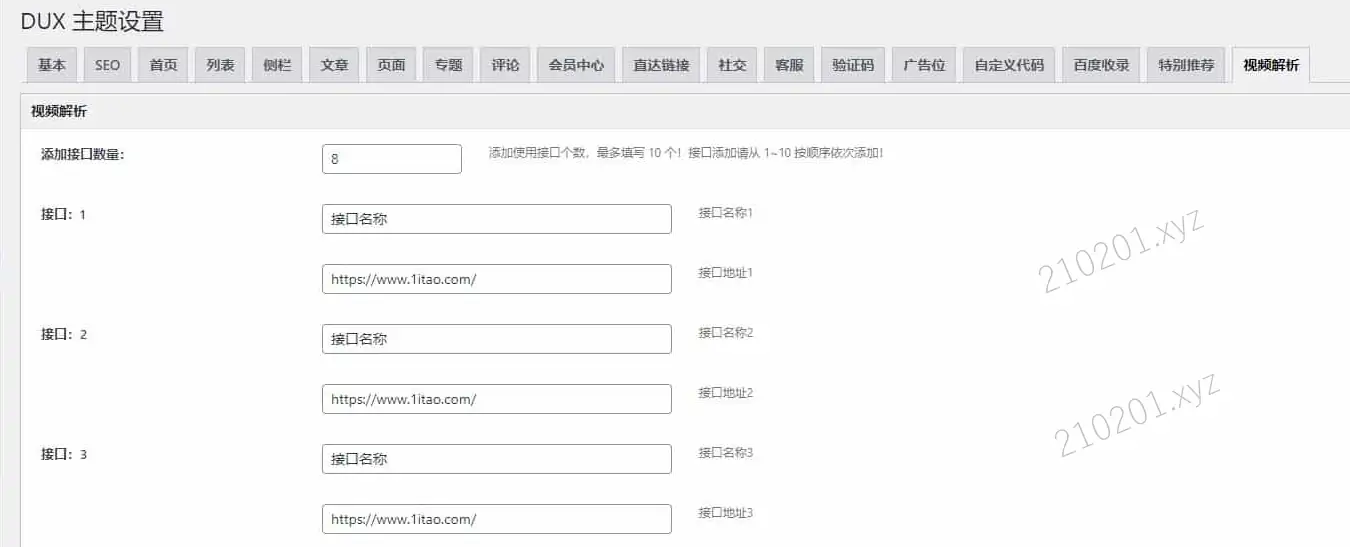1350x547 pixels.
Task: Click the DUX 主题设置 page title
Action: coord(92,21)
